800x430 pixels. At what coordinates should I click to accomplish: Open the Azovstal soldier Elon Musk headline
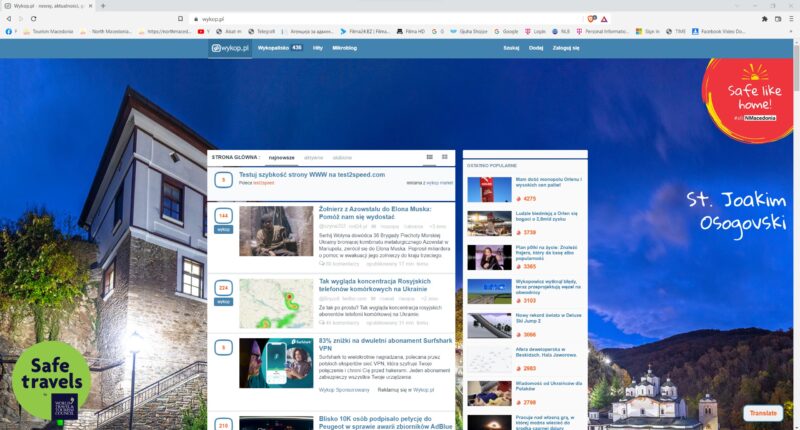click(x=375, y=213)
